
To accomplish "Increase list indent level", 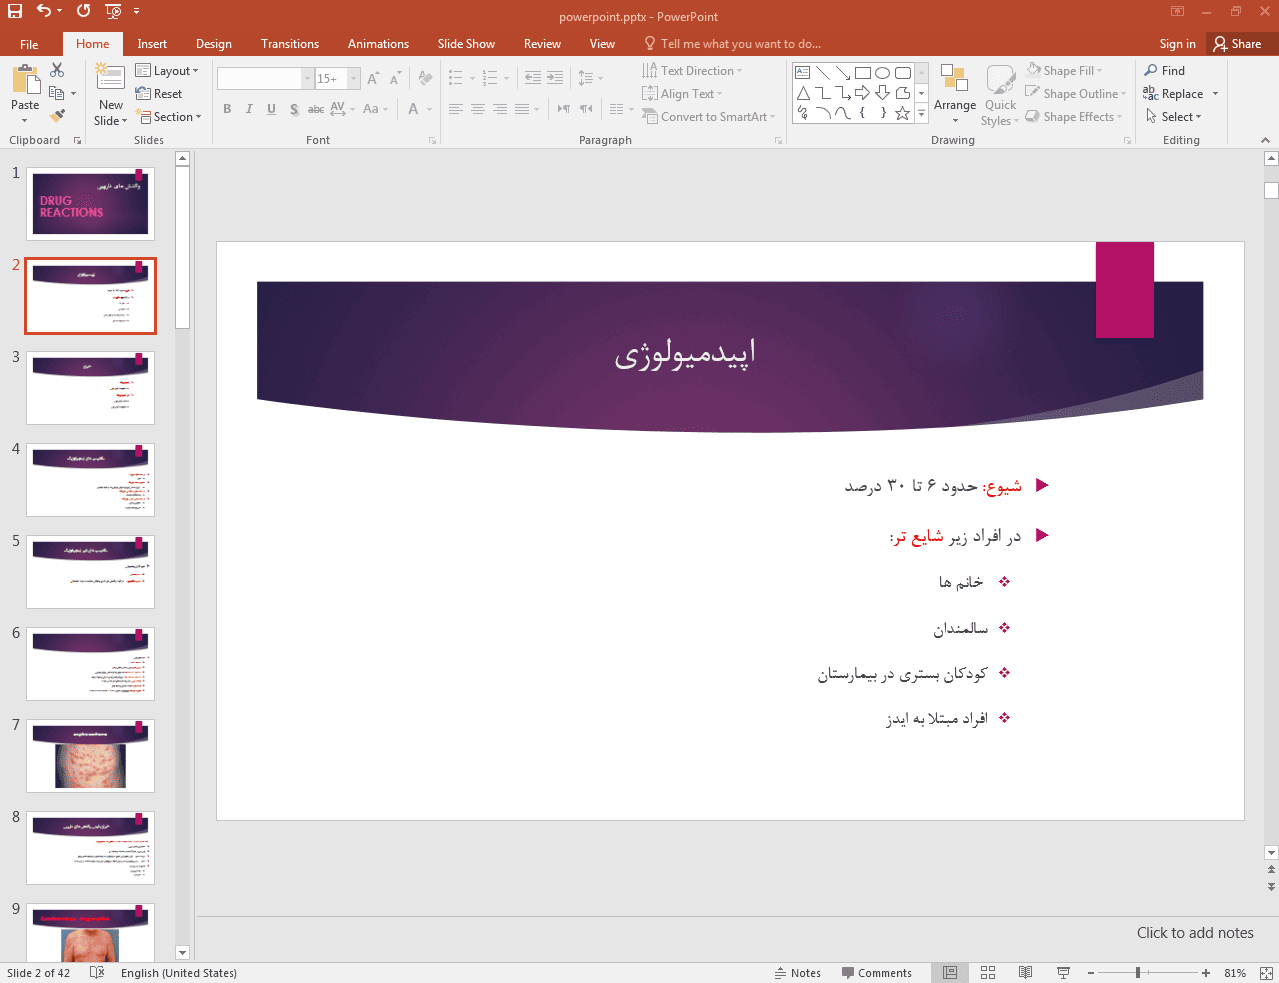I will point(555,78).
